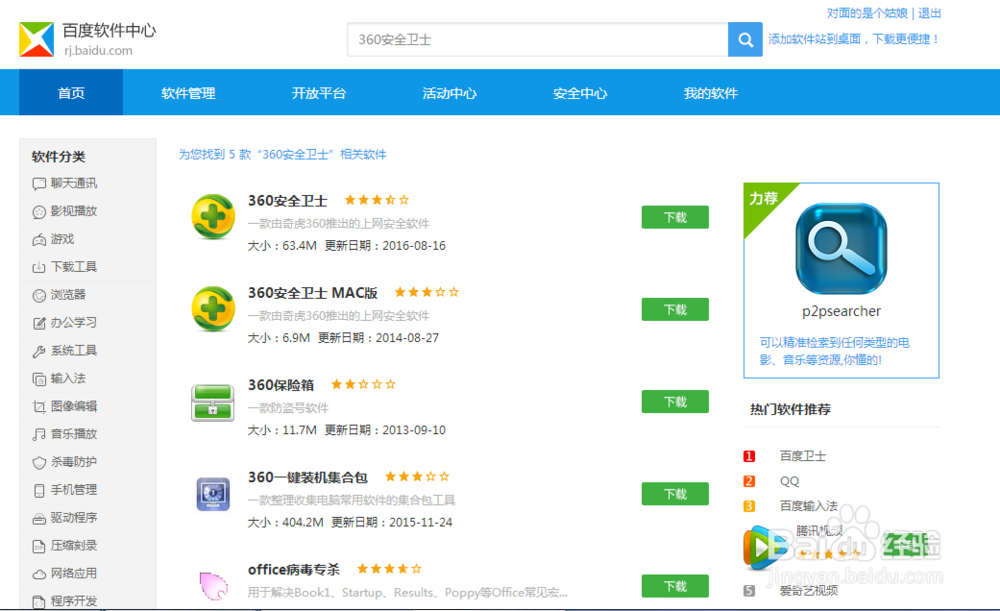Open the 软件管理 tab

pyautogui.click(x=188, y=93)
